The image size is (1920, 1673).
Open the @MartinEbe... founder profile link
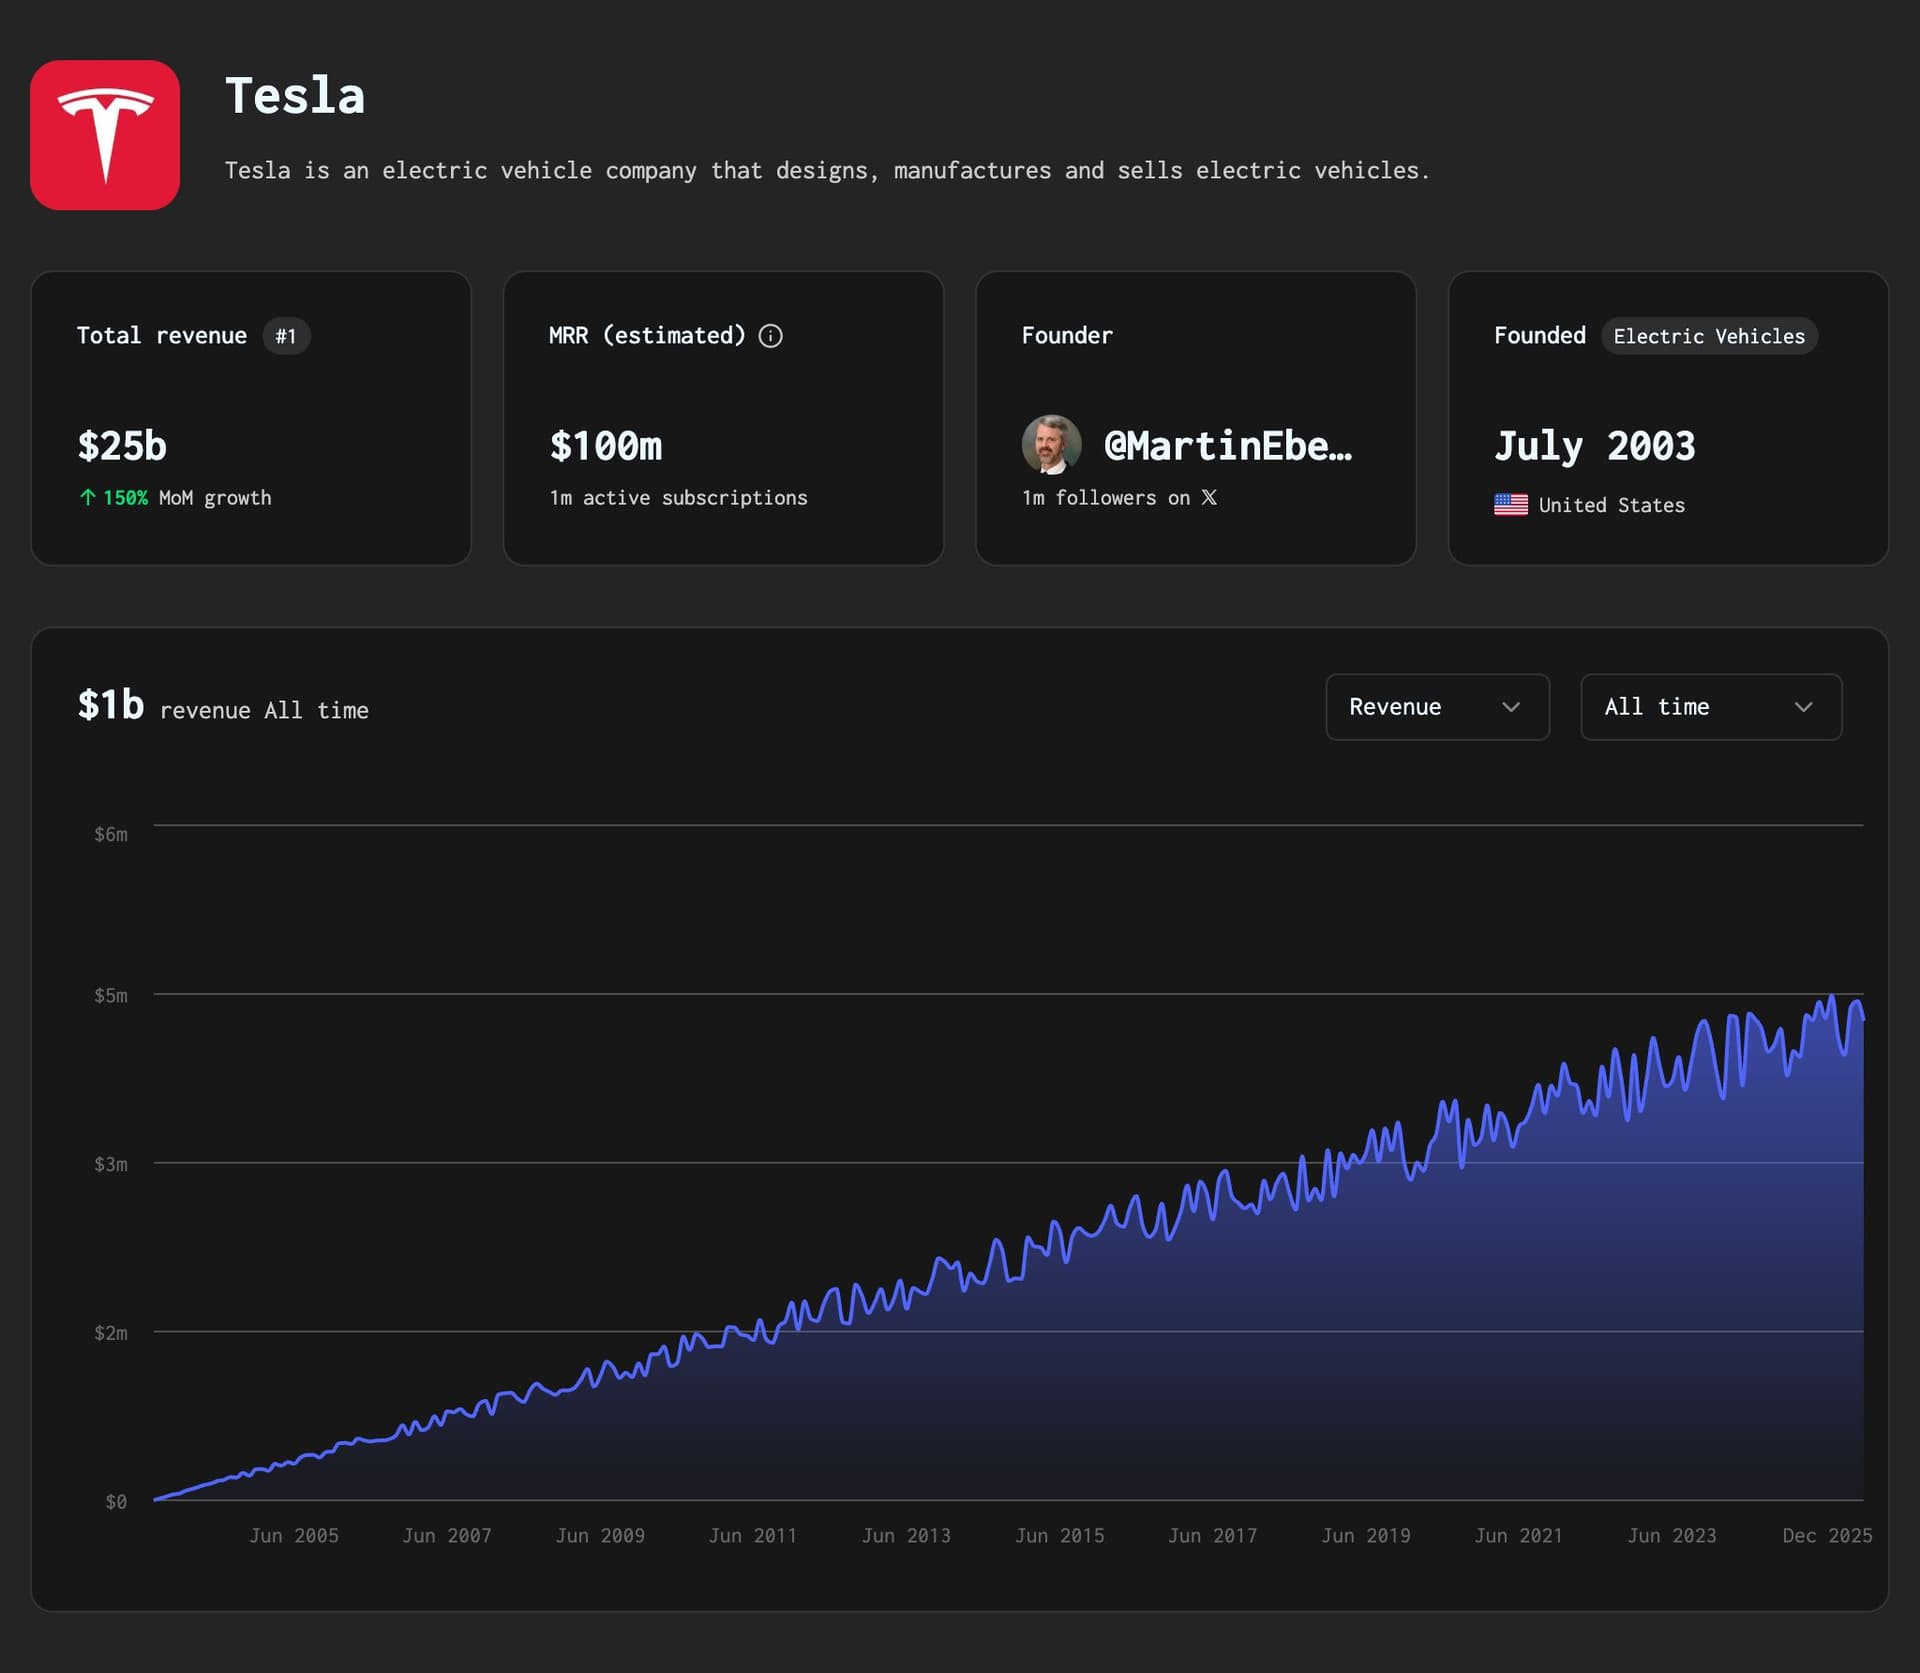(1227, 446)
